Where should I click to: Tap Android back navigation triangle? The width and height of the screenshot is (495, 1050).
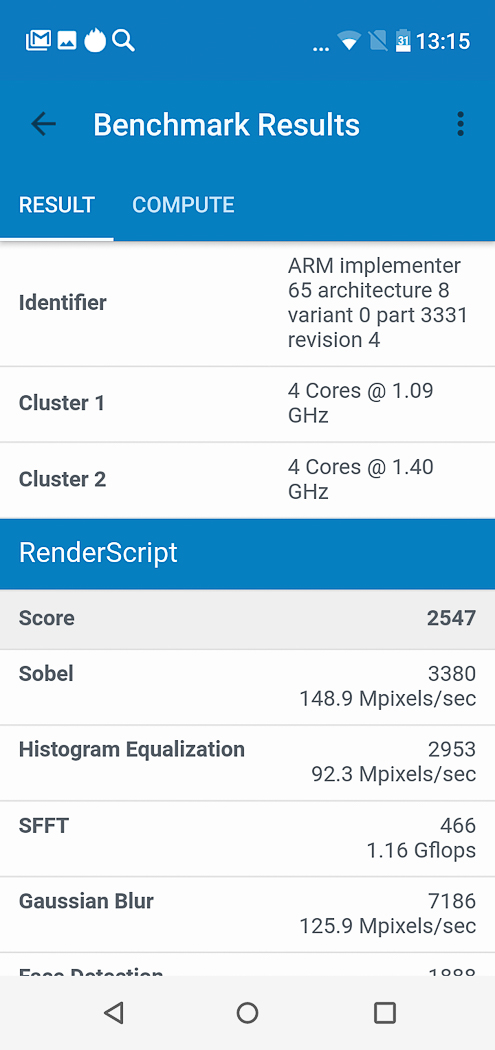pos(114,1012)
